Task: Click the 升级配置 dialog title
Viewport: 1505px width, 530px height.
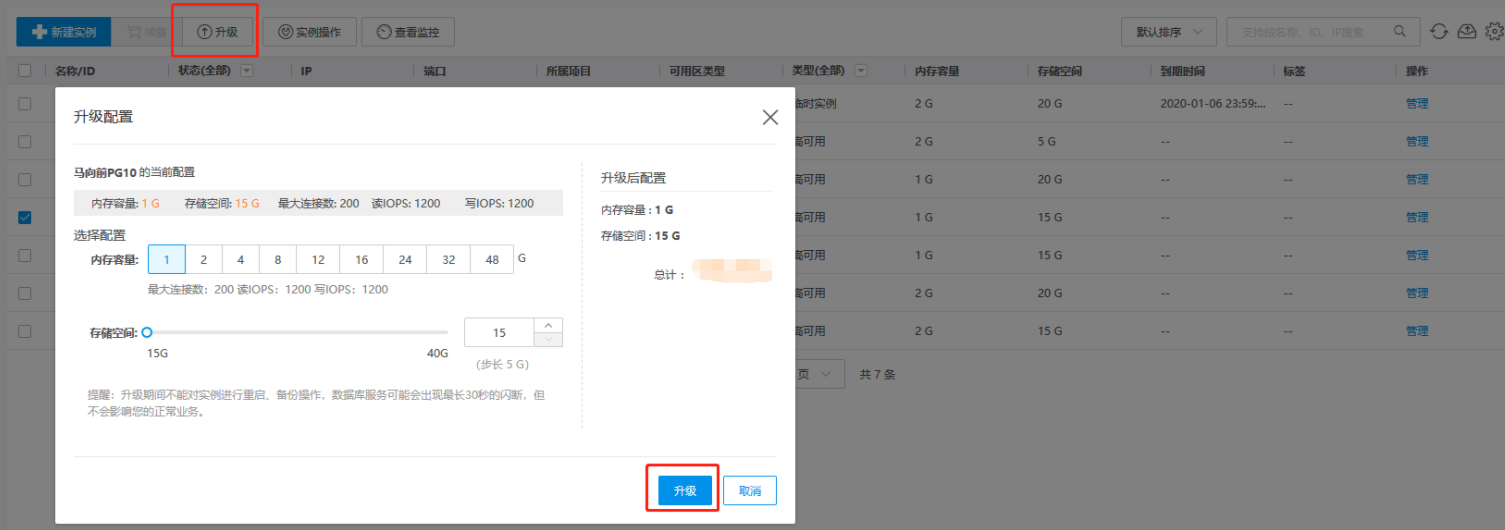Action: coord(104,117)
